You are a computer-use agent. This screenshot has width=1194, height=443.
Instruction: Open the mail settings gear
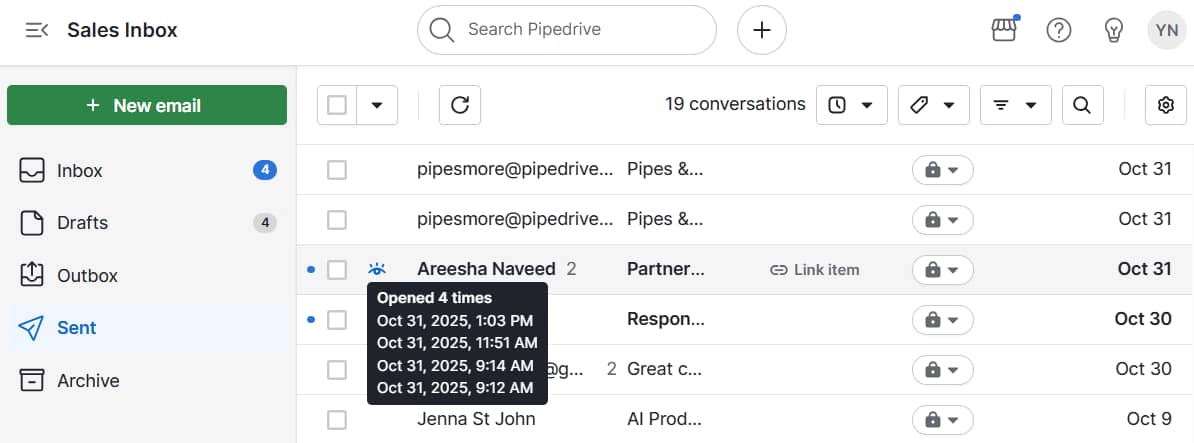[x=1166, y=105]
